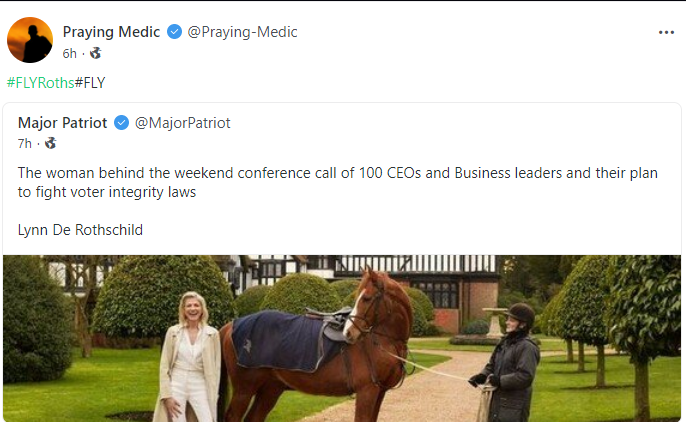Open the @Praying-Medic handle link

[x=242, y=32]
